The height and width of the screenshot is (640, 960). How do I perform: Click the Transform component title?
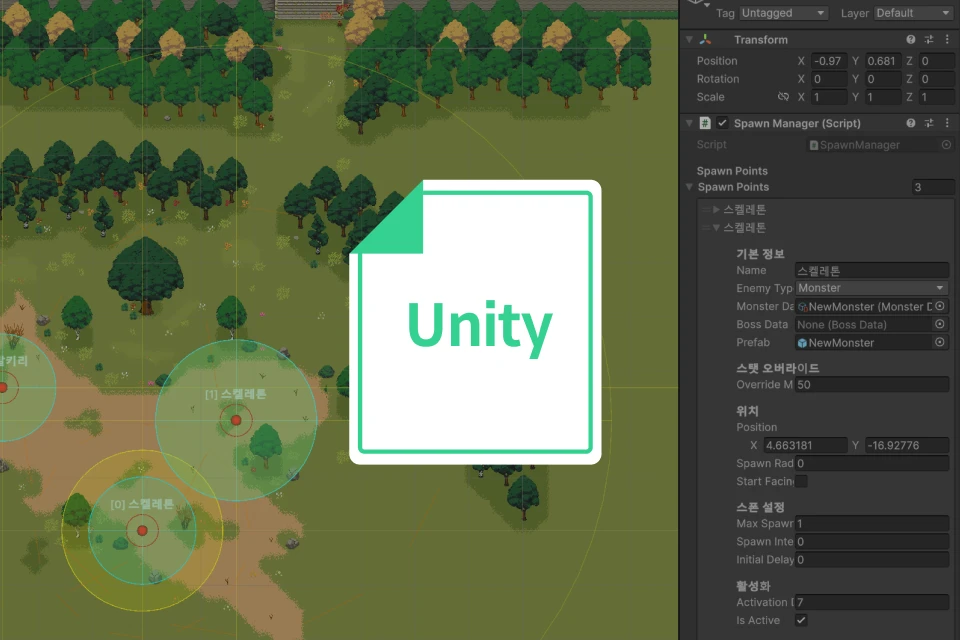(761, 40)
